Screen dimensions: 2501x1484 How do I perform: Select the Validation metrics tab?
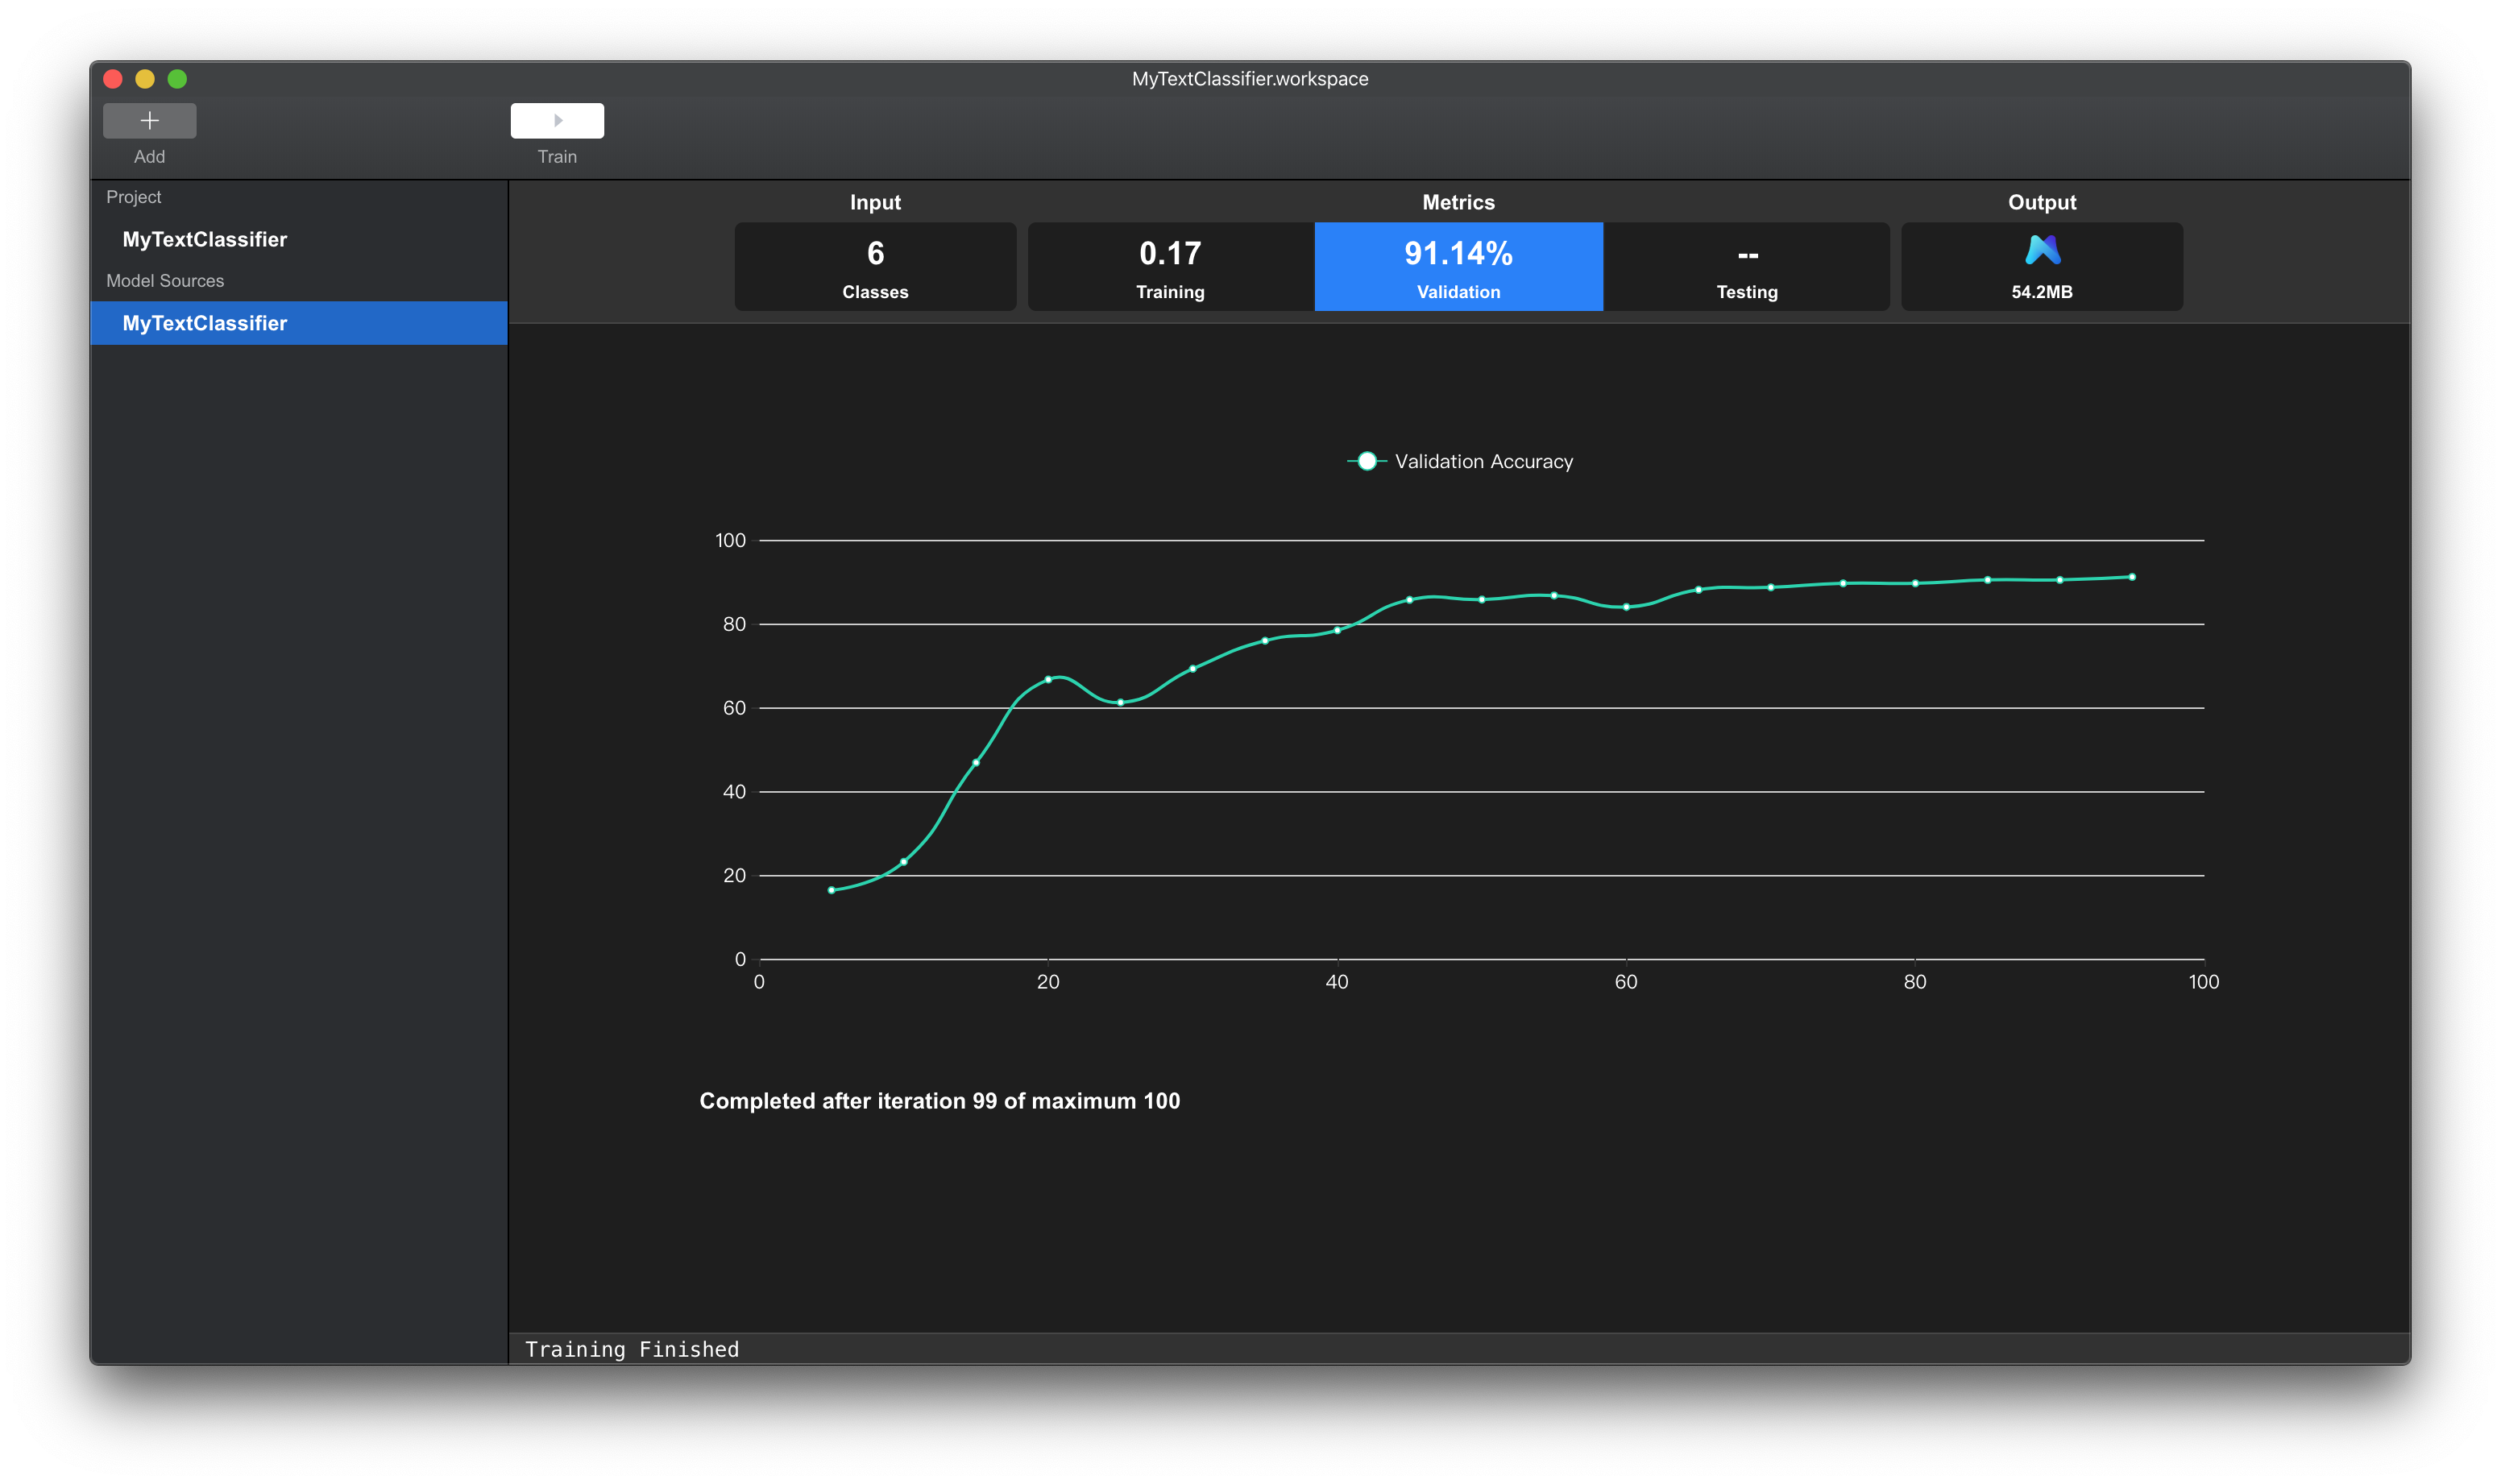click(1457, 267)
